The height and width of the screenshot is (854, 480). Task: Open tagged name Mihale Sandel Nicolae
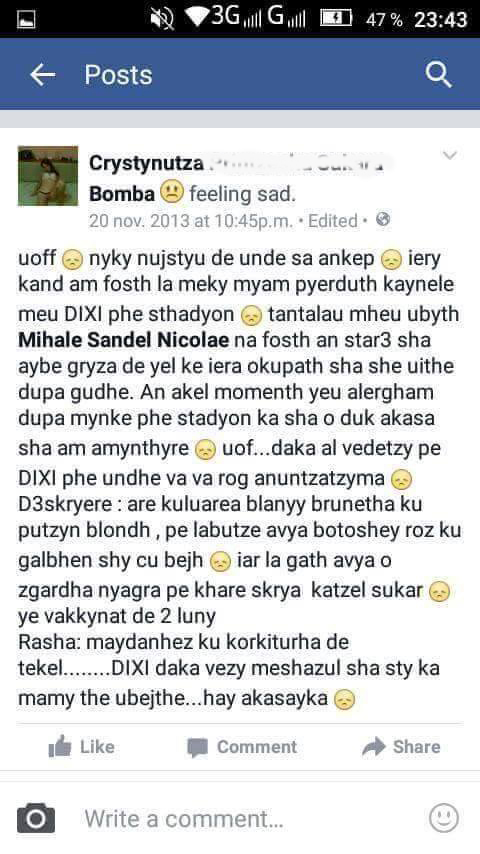pos(124,340)
